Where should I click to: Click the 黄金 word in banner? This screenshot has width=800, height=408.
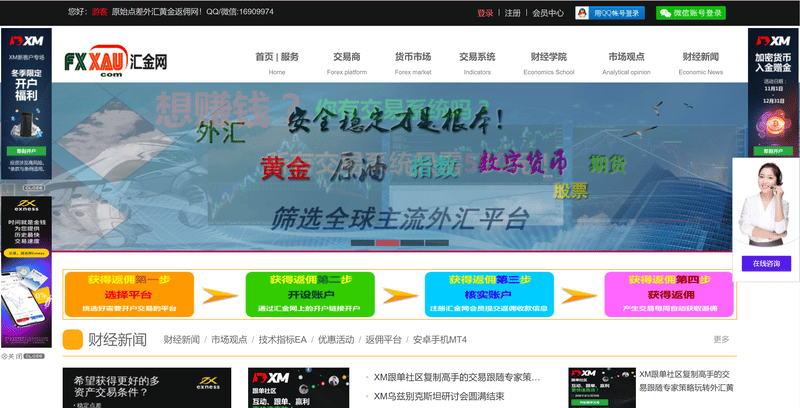[285, 168]
